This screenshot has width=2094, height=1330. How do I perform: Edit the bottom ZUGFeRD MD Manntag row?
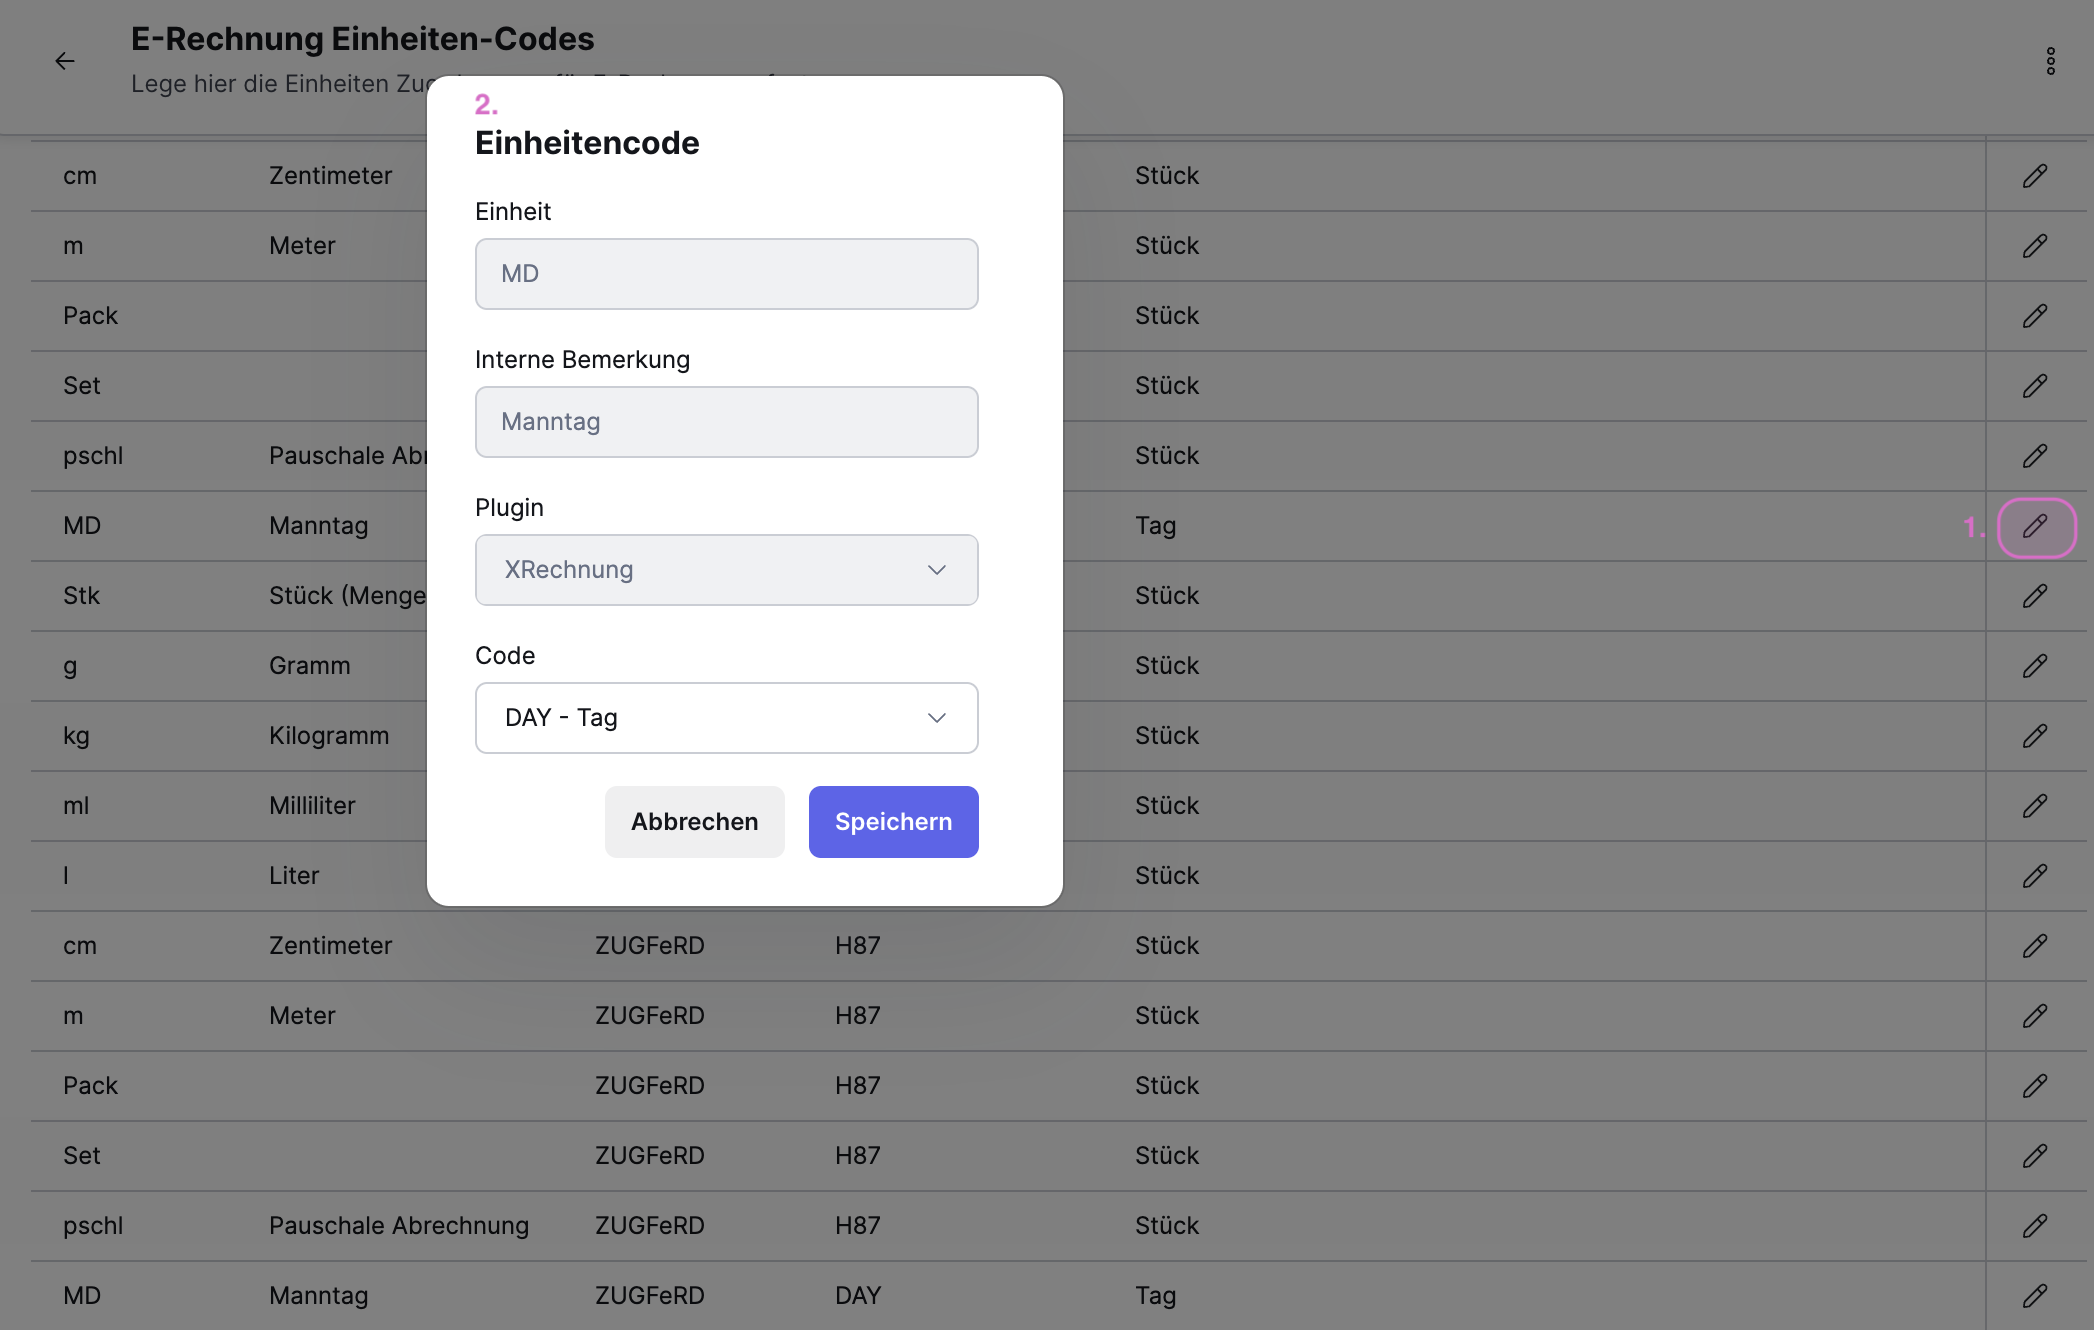[2035, 1296]
